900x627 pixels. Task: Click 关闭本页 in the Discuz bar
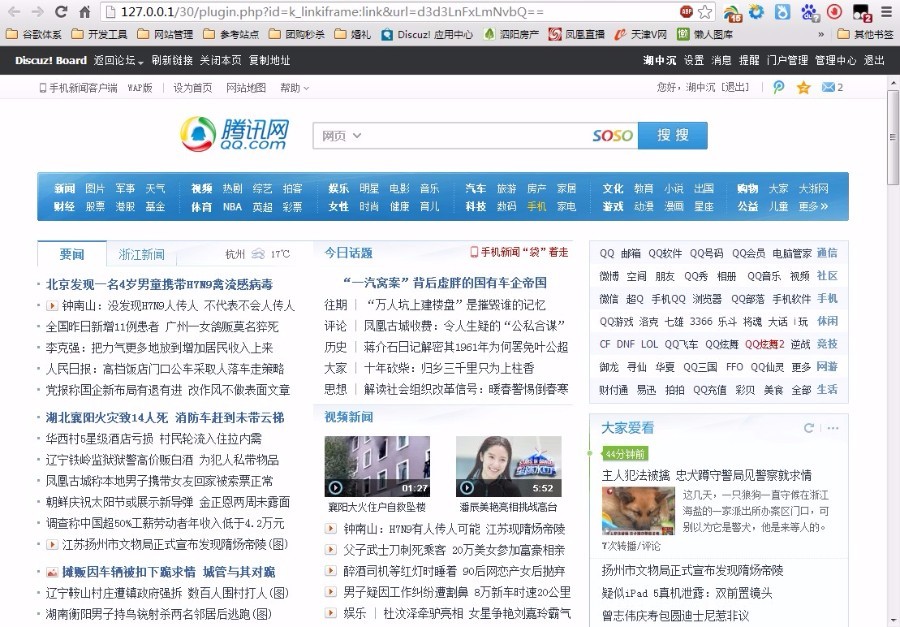tap(220, 60)
